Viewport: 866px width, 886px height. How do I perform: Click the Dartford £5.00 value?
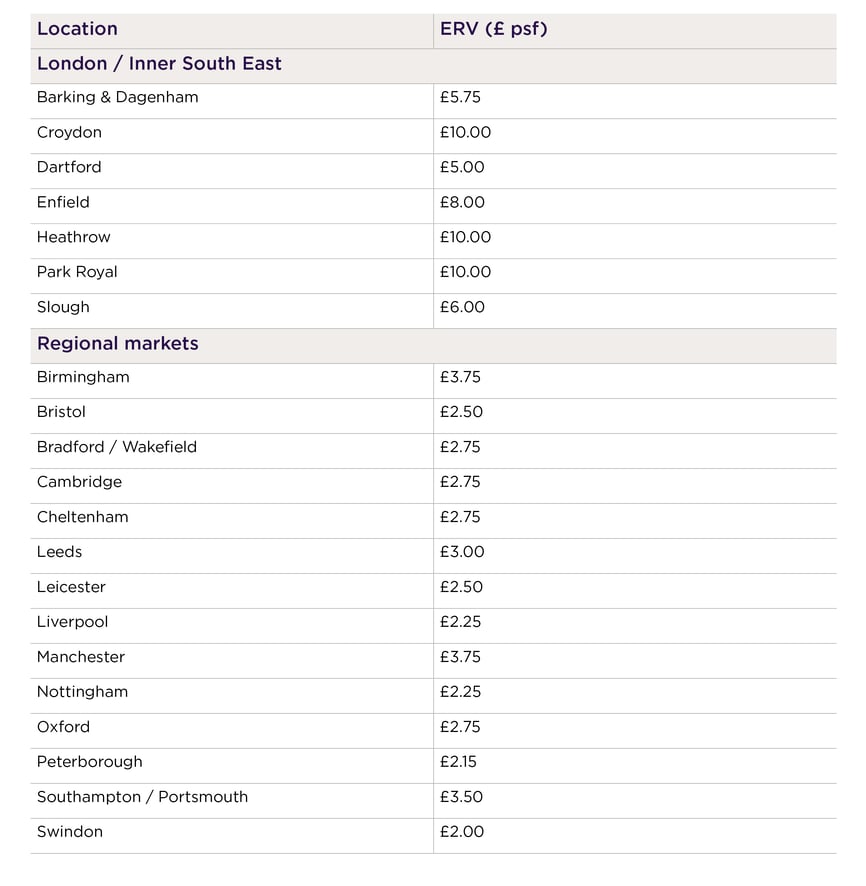coord(462,168)
